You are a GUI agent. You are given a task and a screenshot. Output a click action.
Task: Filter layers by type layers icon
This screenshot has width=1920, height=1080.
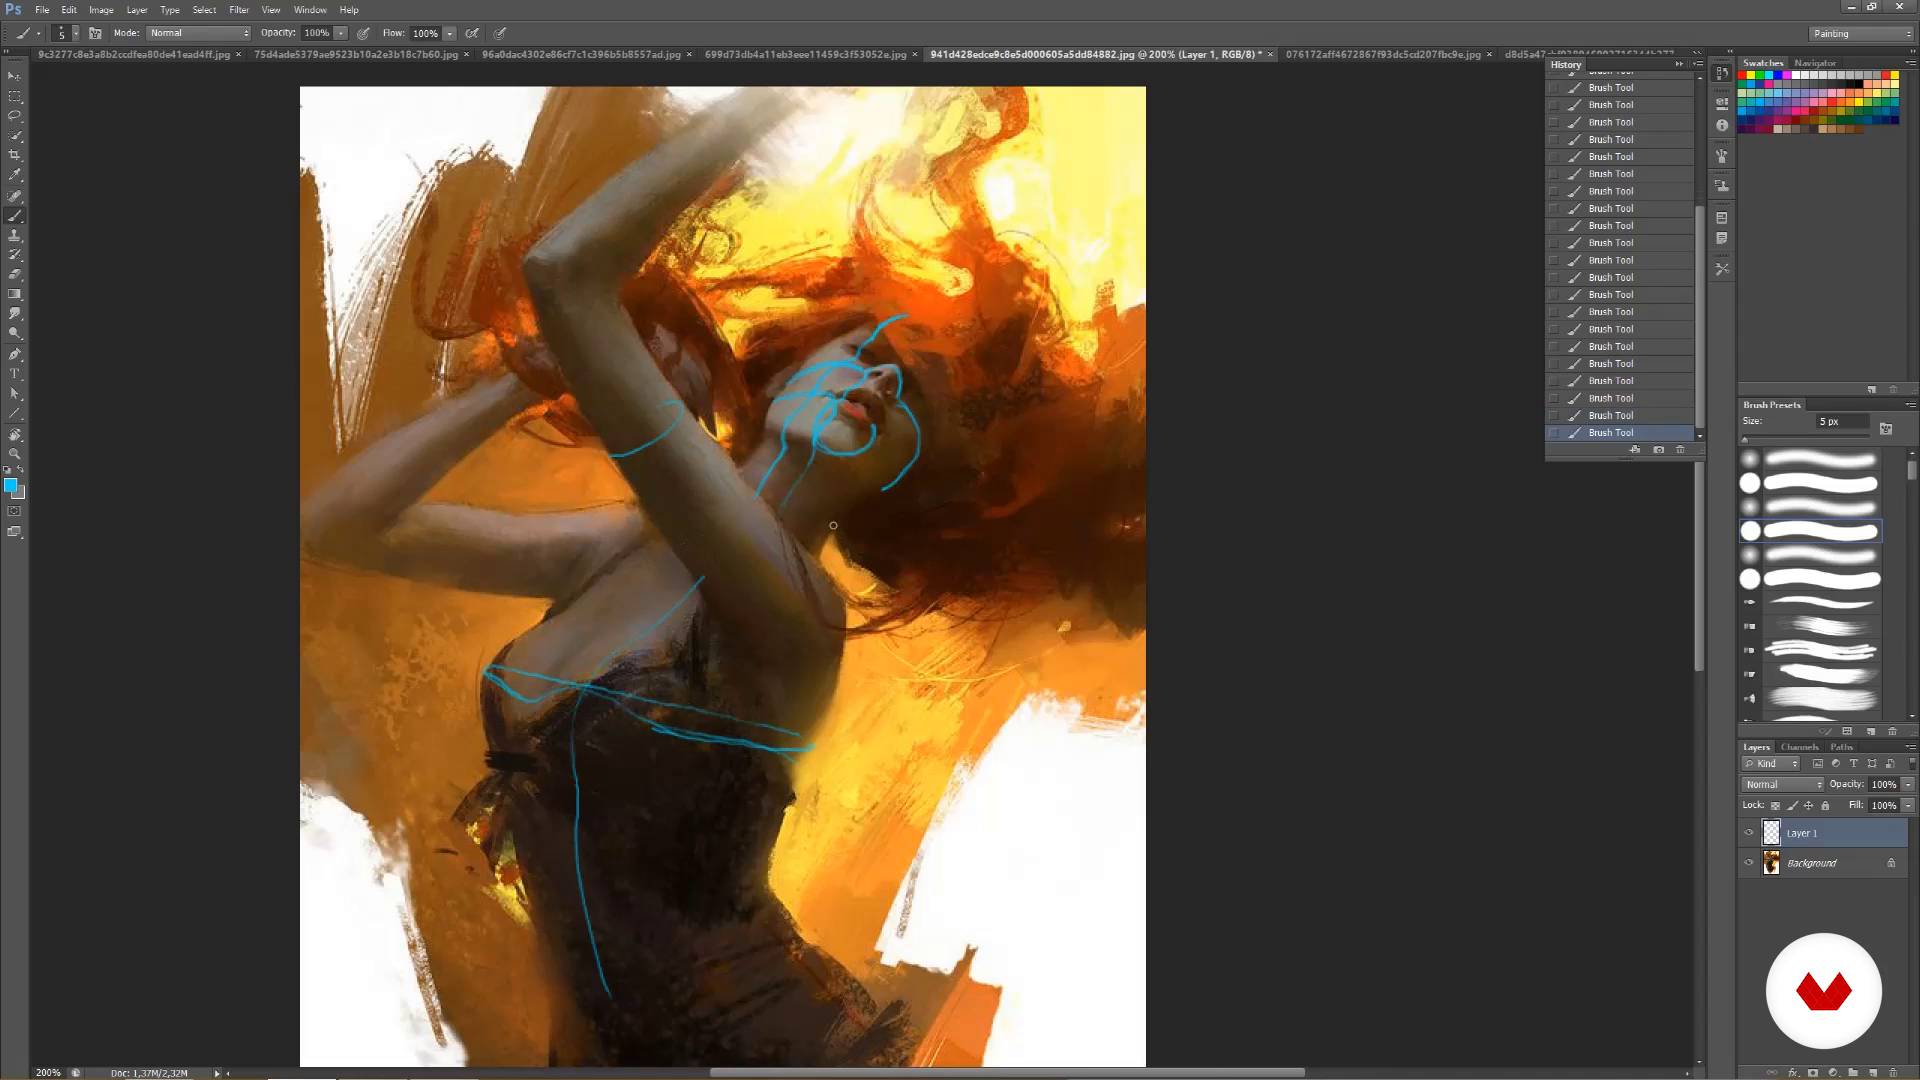1853,764
